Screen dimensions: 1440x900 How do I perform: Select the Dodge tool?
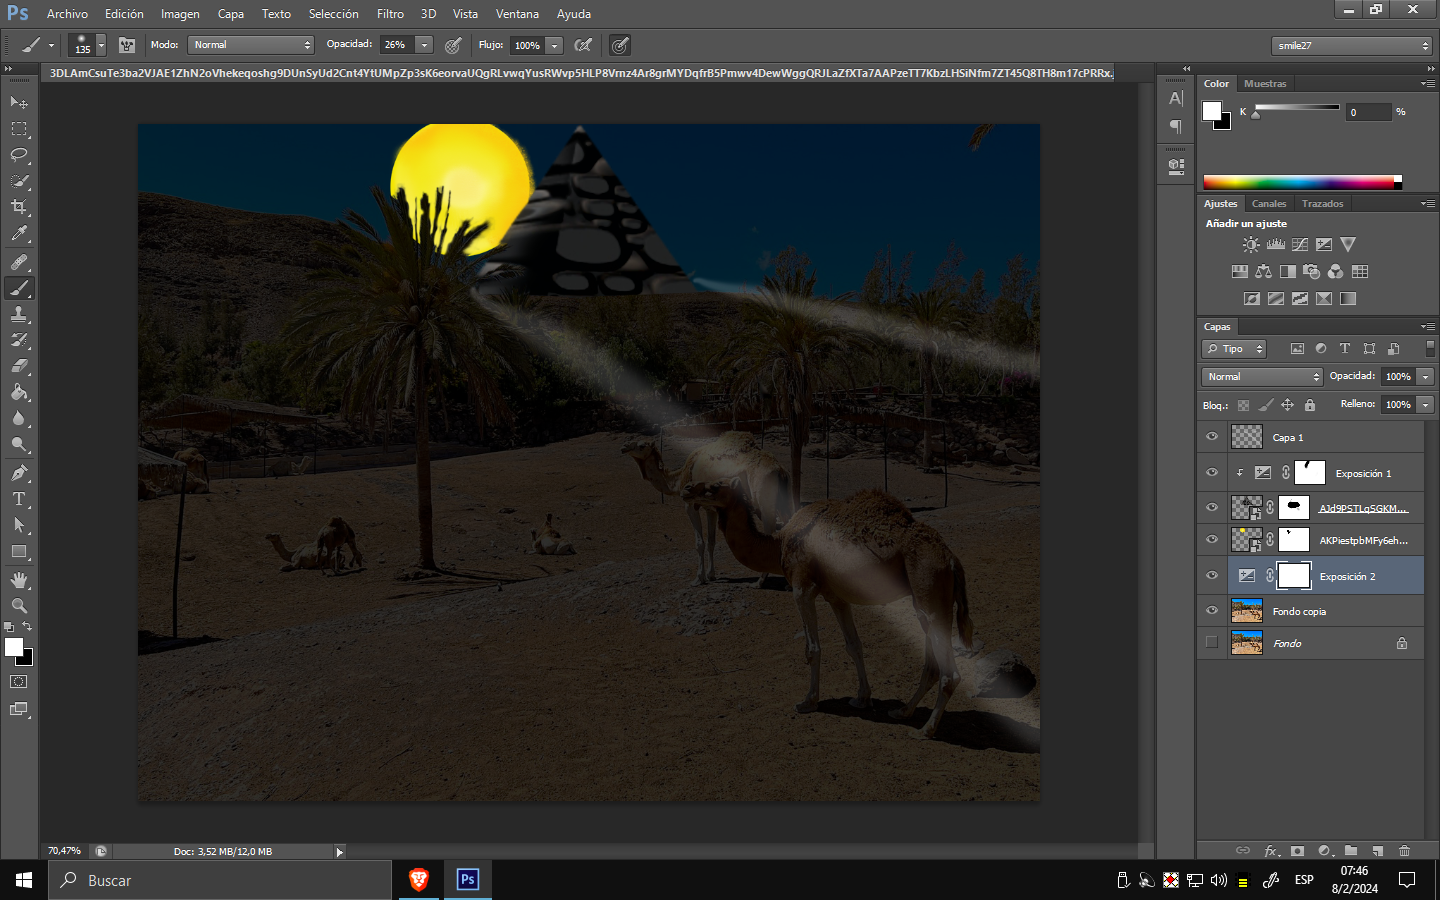coord(19,444)
